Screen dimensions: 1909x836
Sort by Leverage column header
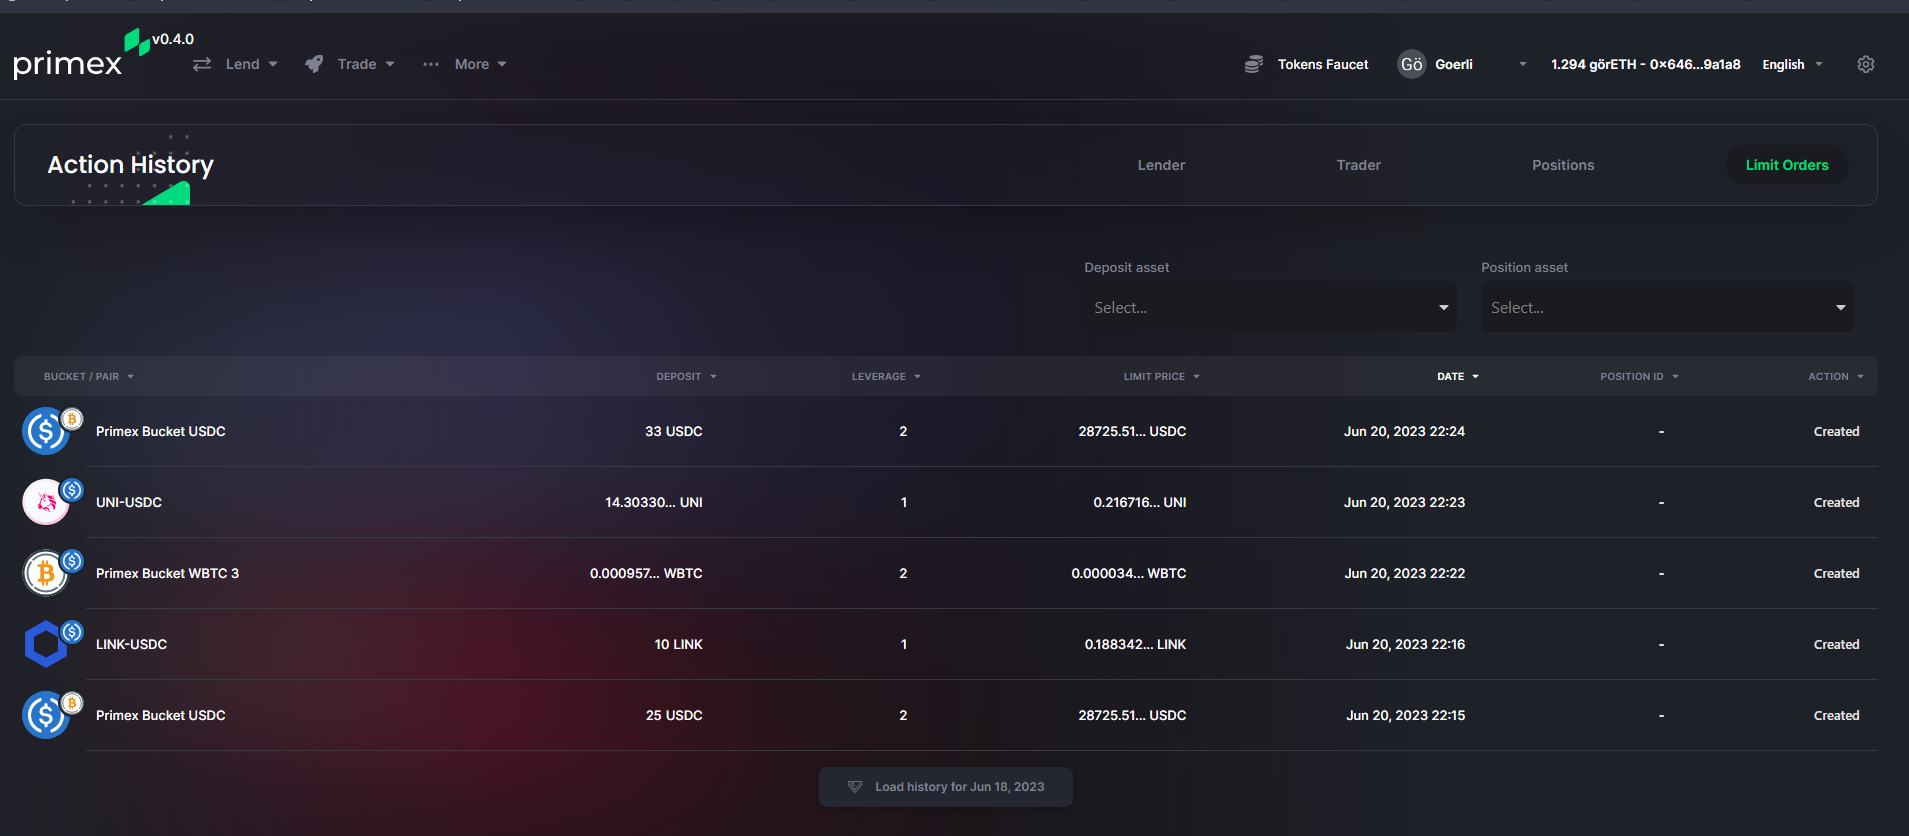pyautogui.click(x=886, y=377)
